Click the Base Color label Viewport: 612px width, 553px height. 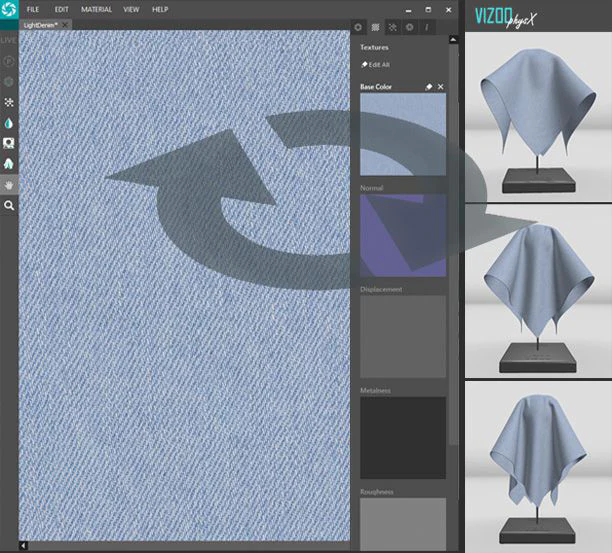[x=375, y=87]
